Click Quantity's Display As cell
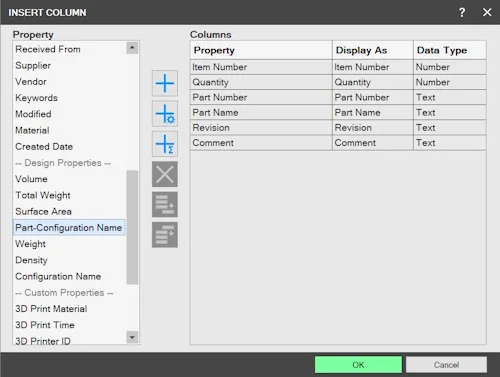The image size is (500, 377). click(373, 82)
